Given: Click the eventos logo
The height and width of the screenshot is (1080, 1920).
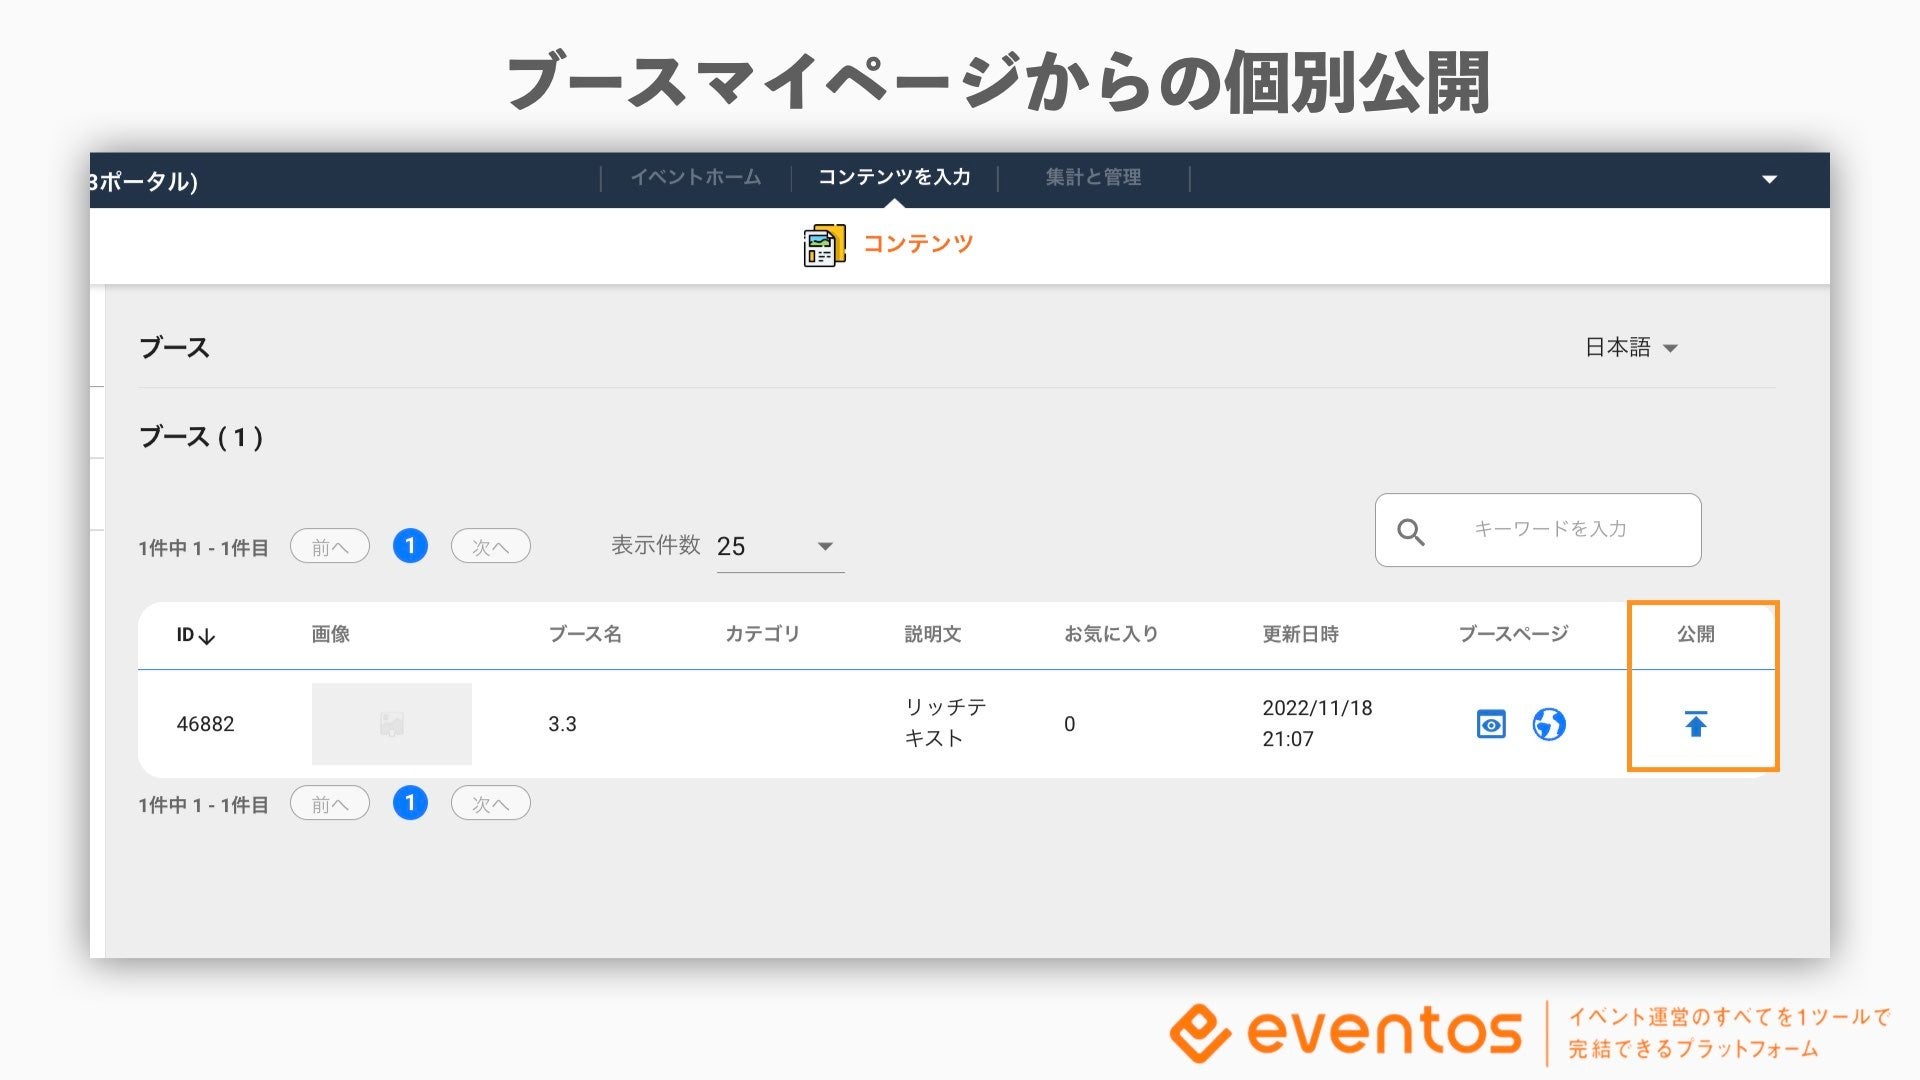Looking at the screenshot, I should point(1346,1031).
